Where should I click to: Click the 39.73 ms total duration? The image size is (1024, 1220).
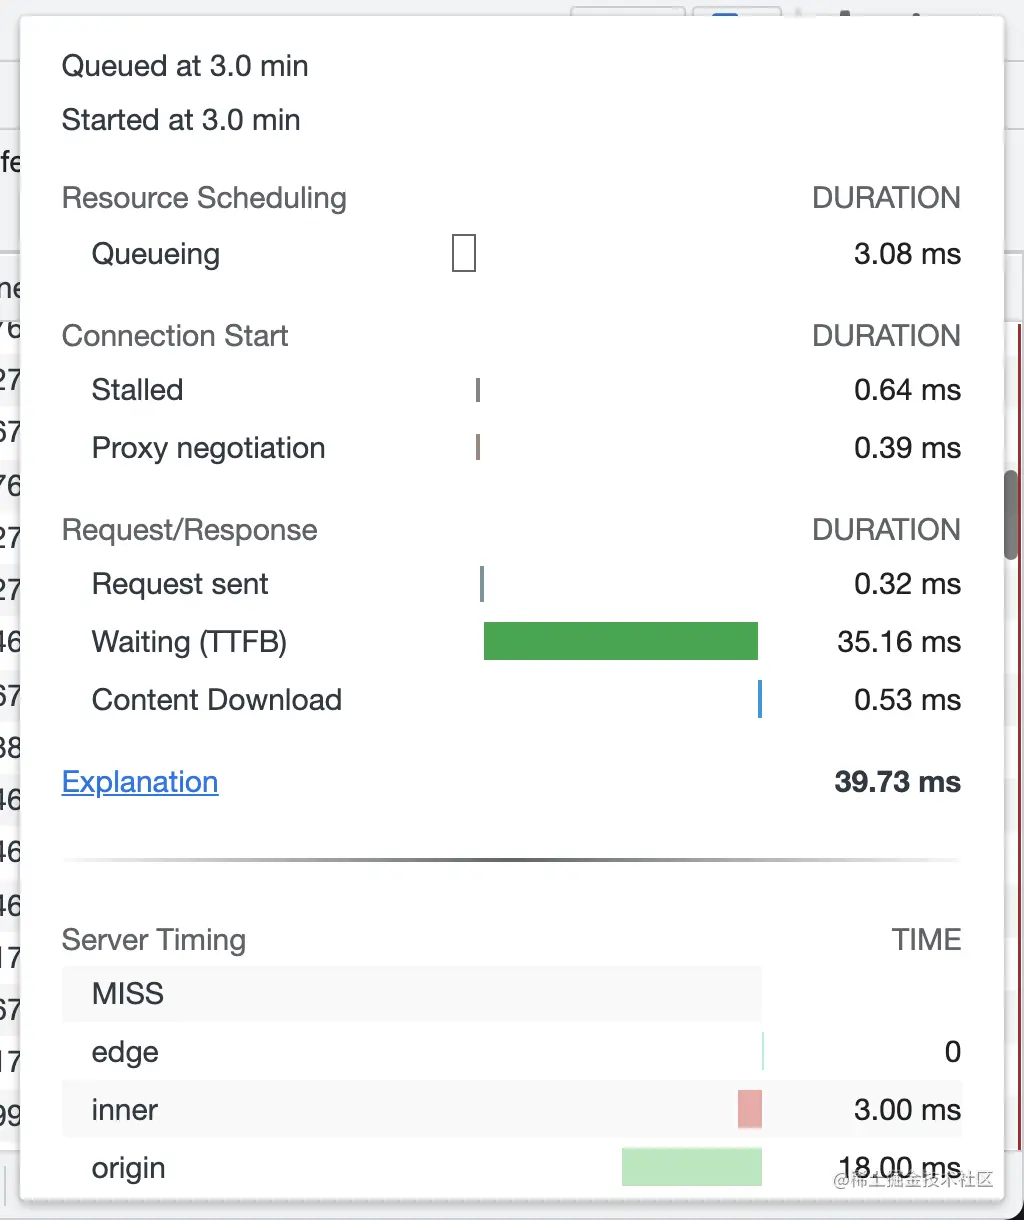click(897, 782)
